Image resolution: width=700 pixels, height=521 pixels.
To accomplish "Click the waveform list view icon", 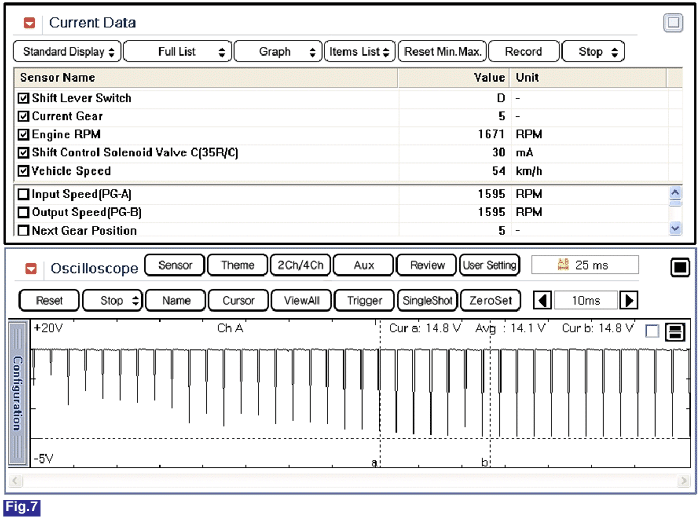I will [675, 331].
